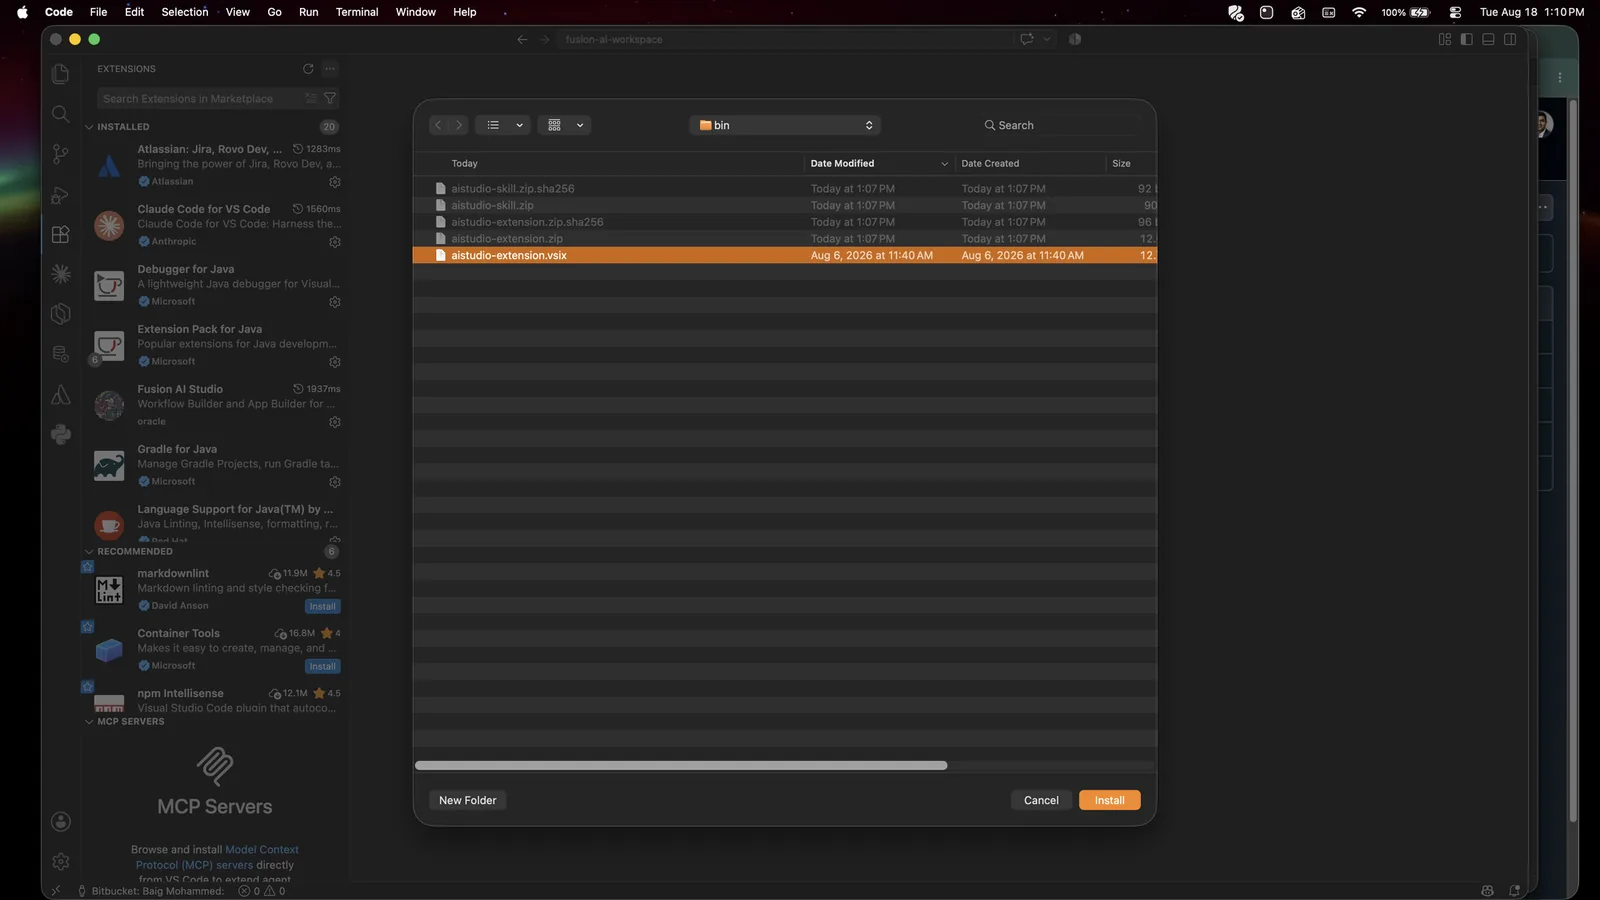Toggle secondary sidebar visibility in title bar

[x=1510, y=39]
